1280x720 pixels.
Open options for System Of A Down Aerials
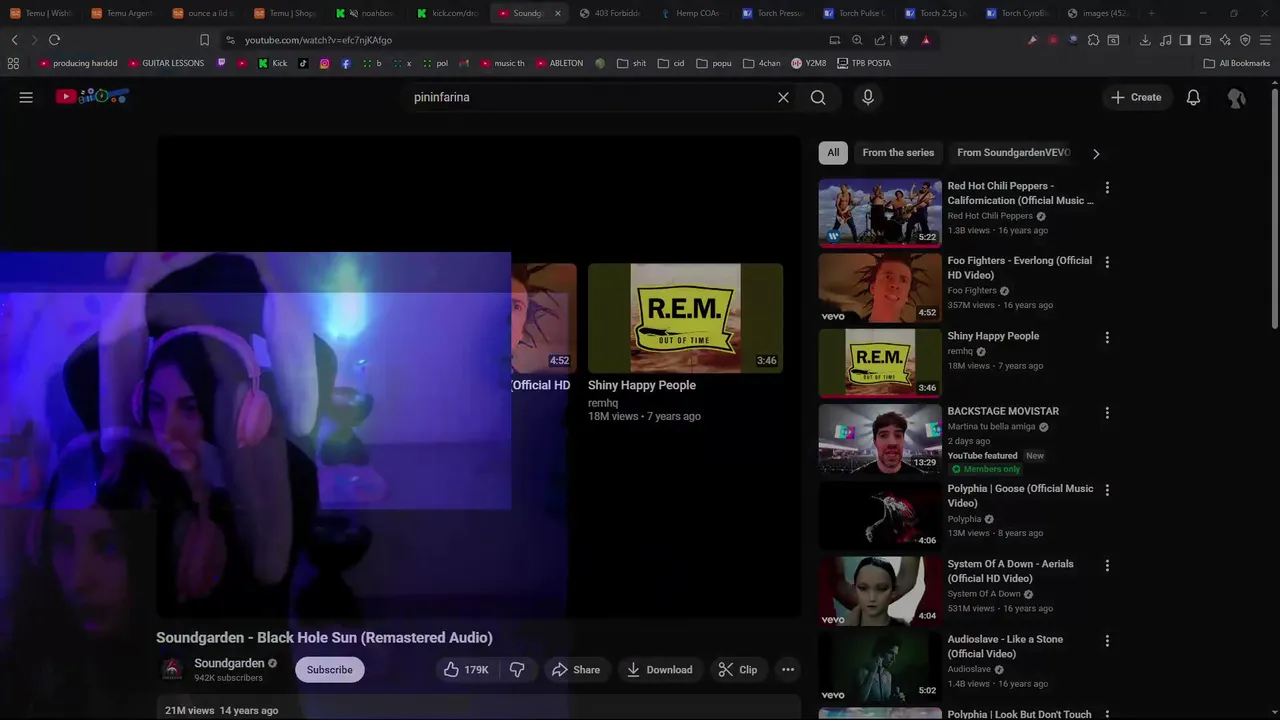pos(1107,565)
